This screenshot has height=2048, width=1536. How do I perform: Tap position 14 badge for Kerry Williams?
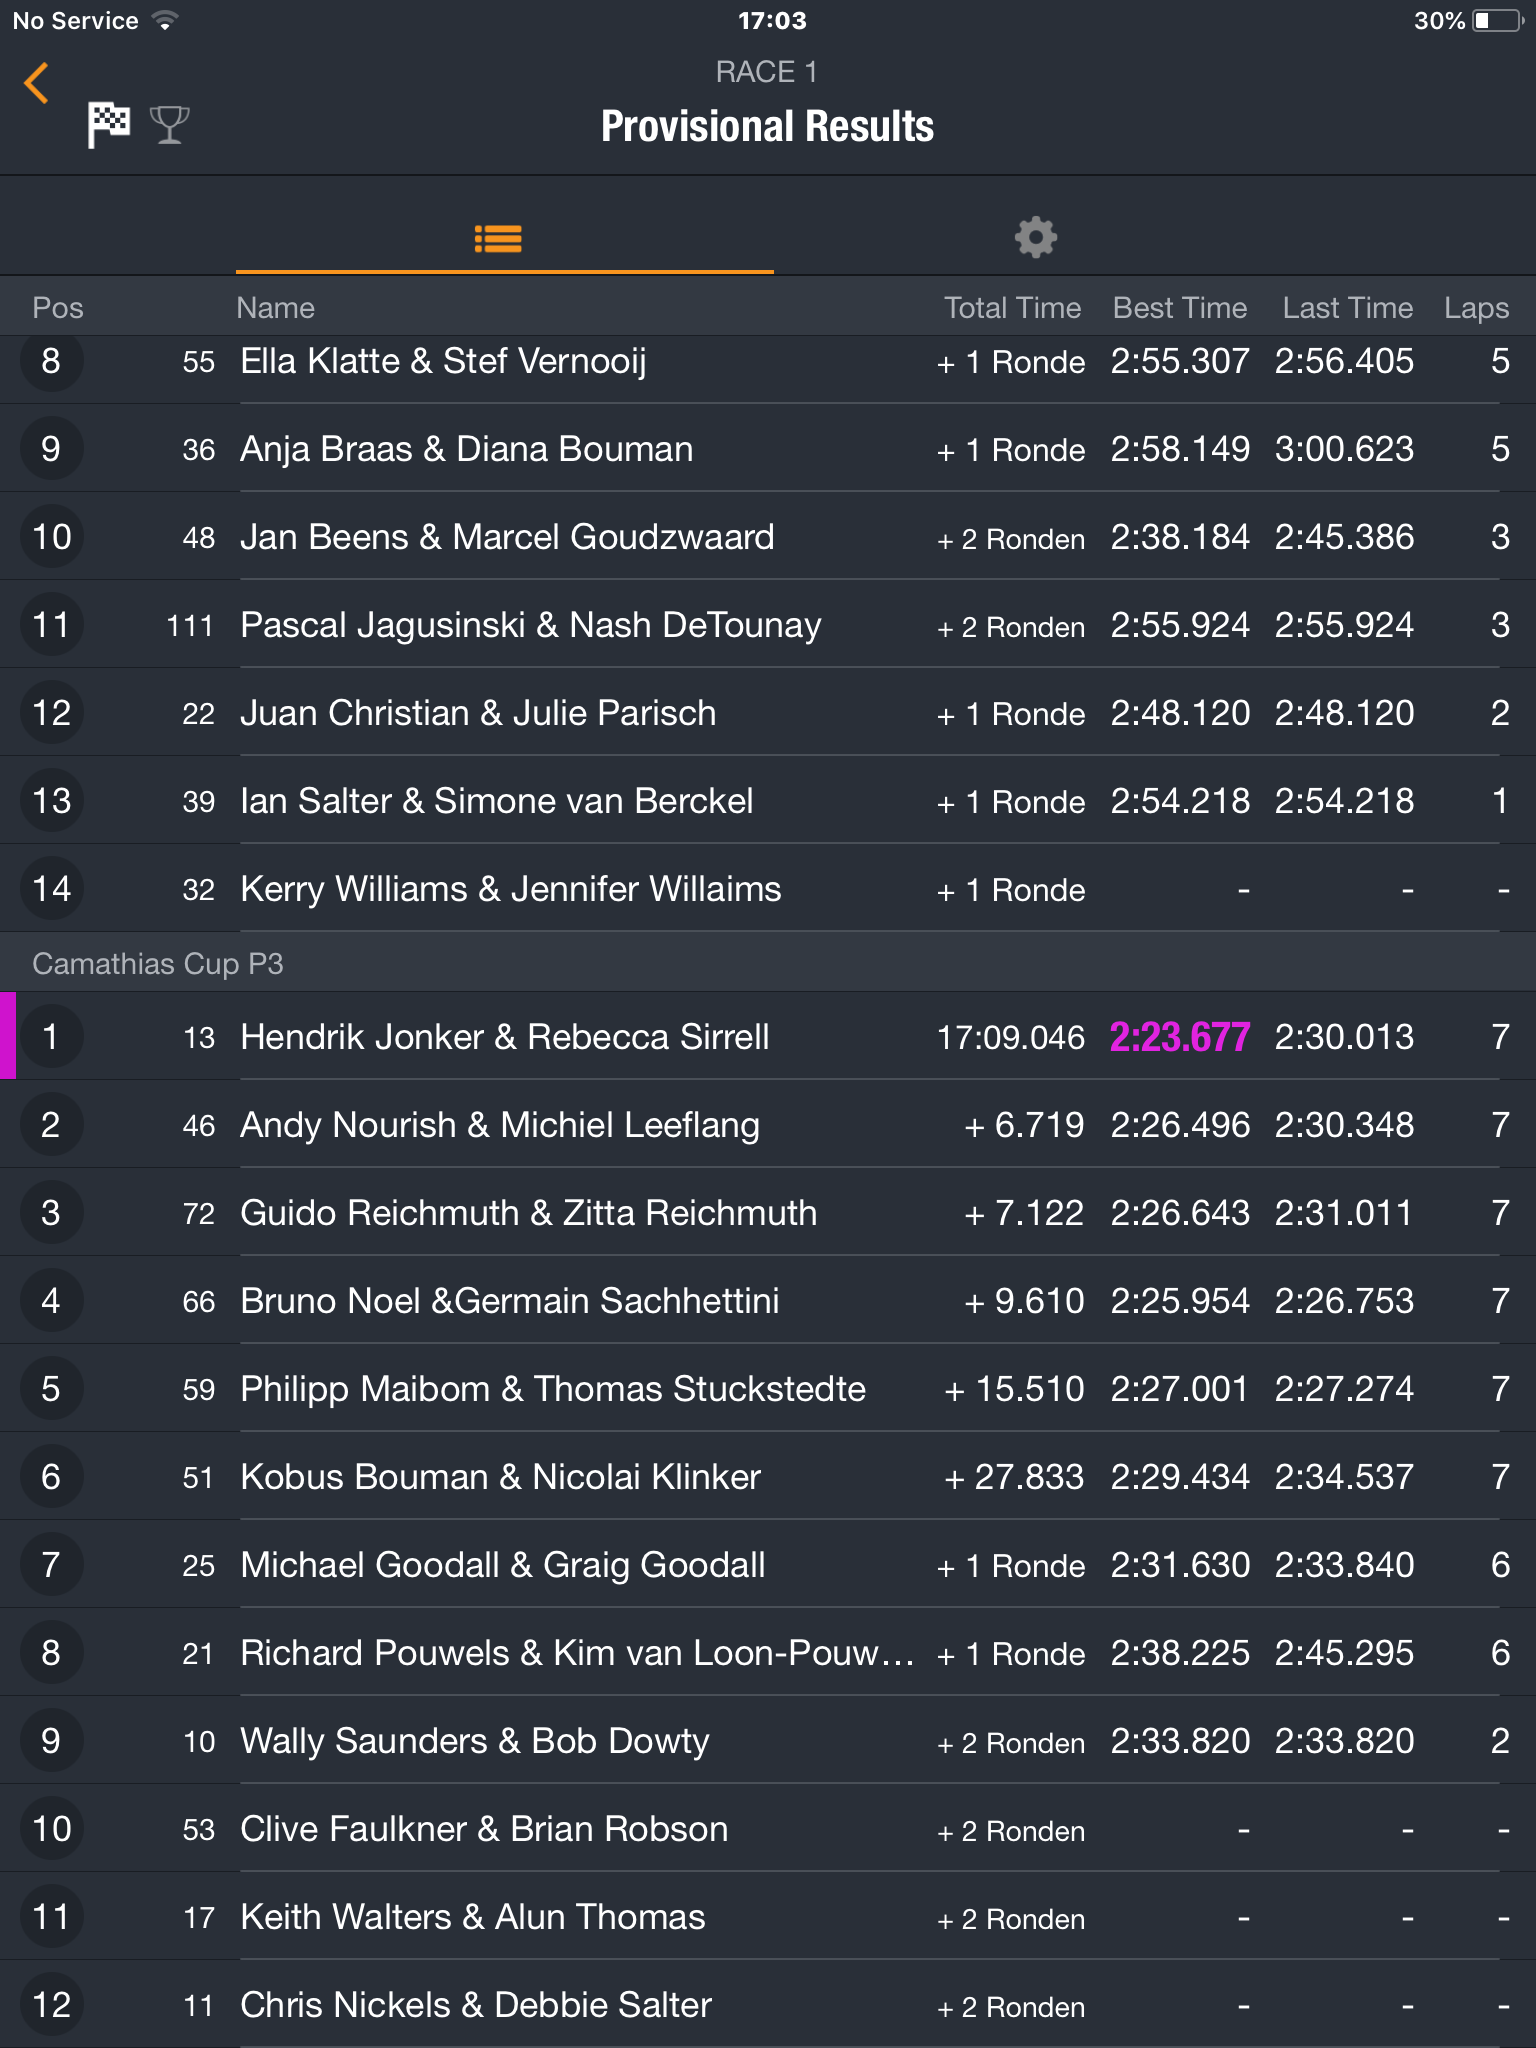click(51, 889)
